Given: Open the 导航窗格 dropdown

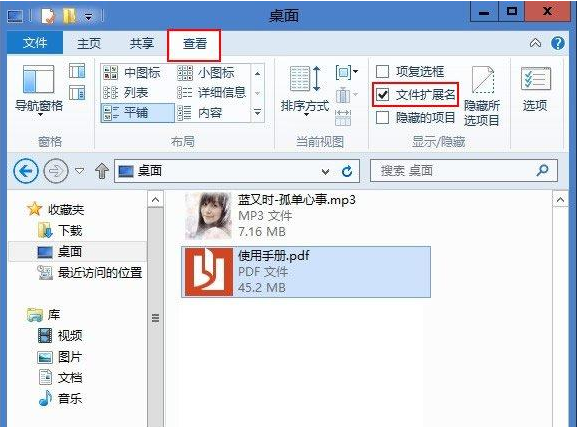Looking at the screenshot, I should click(x=39, y=91).
